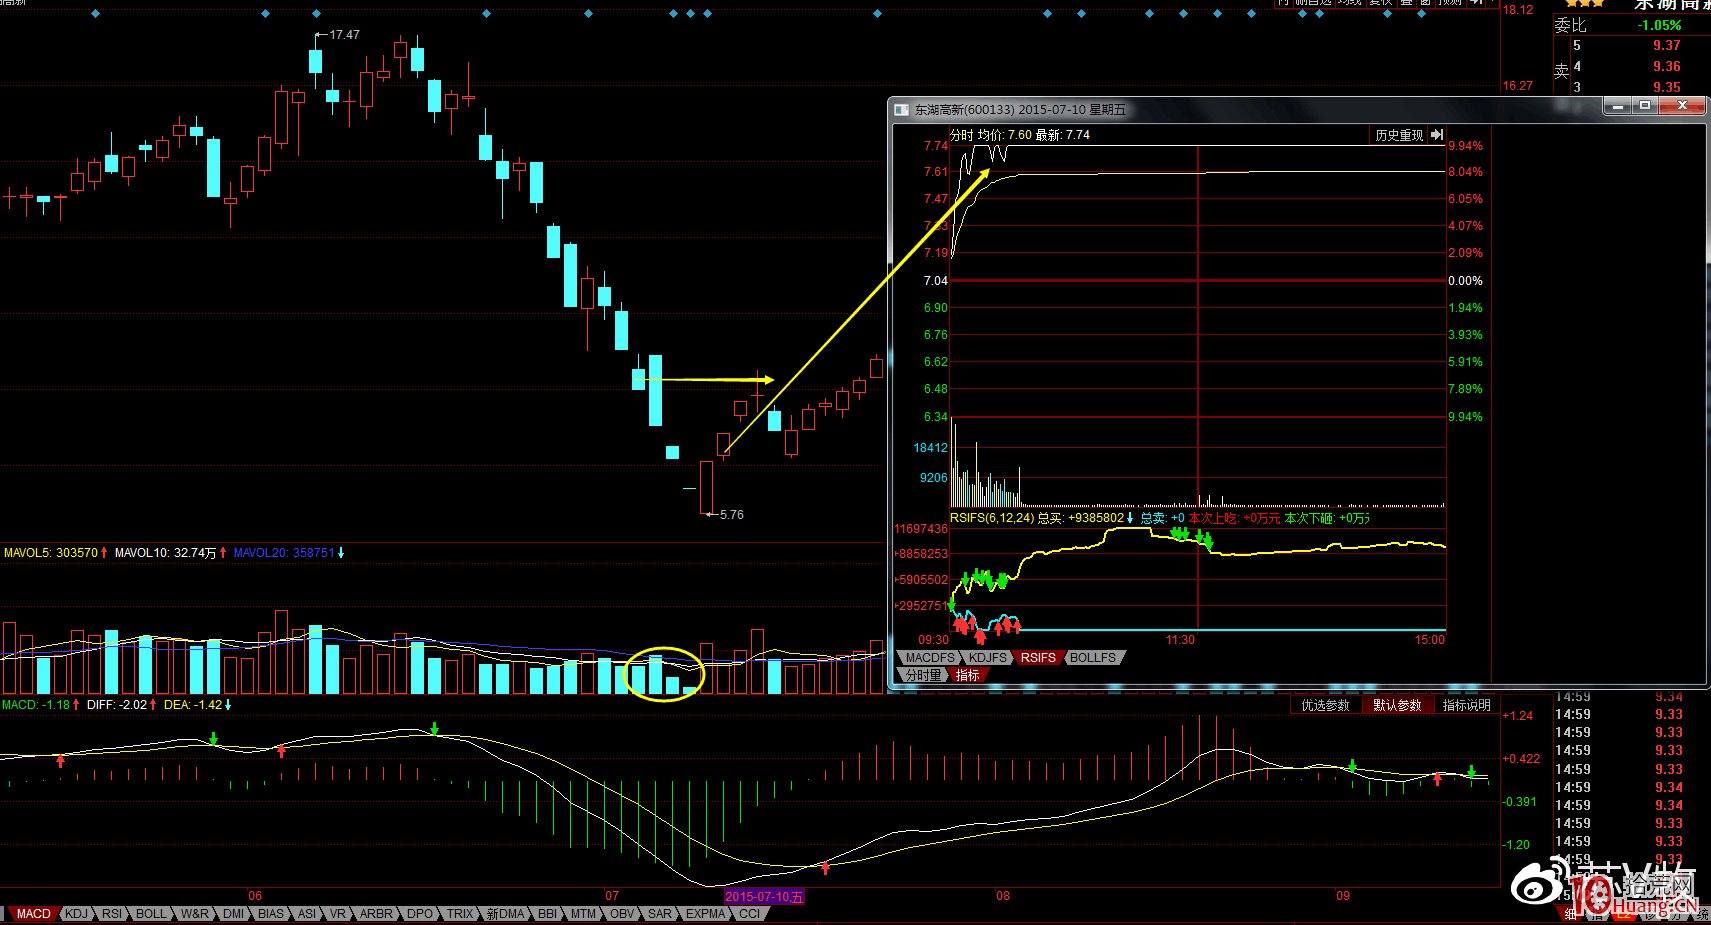Open the DMI indicator tab

tap(233, 914)
